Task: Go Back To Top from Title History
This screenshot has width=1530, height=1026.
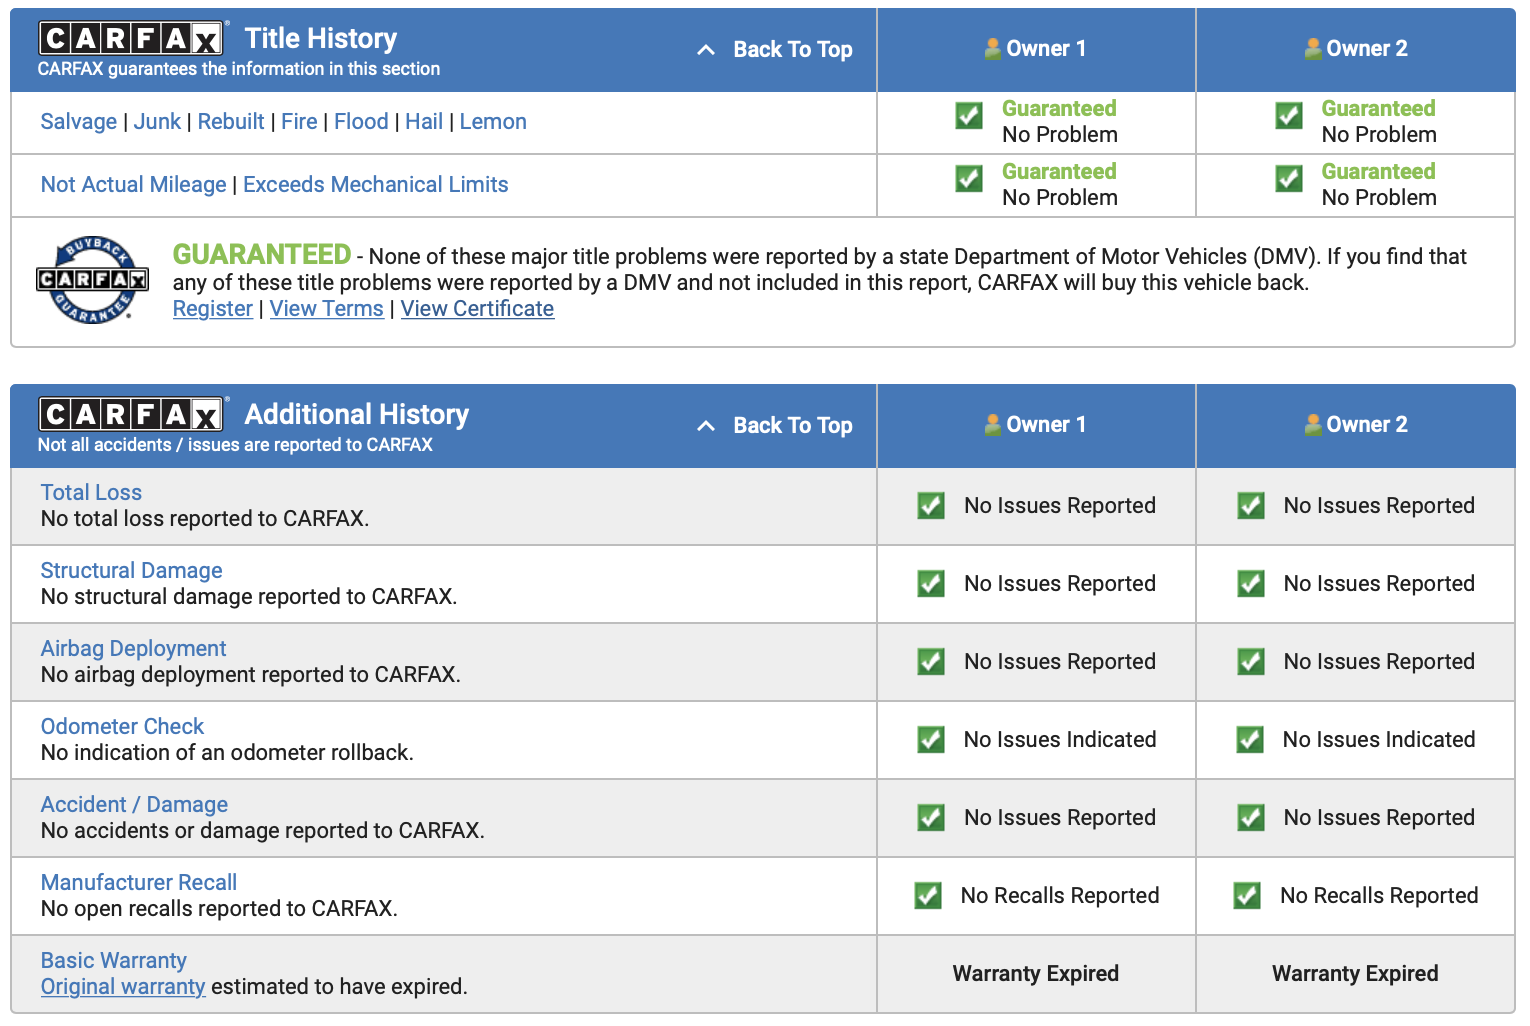Action: tap(793, 49)
